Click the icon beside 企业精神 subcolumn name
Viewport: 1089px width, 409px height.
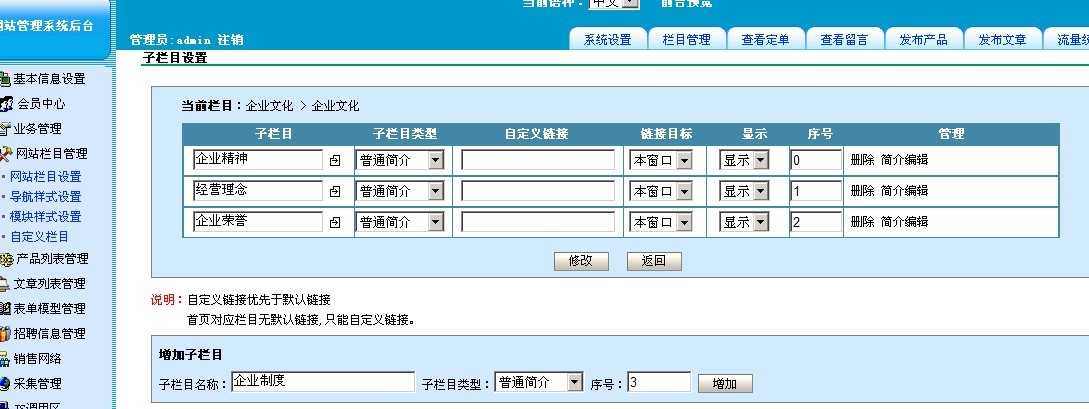[335, 160]
